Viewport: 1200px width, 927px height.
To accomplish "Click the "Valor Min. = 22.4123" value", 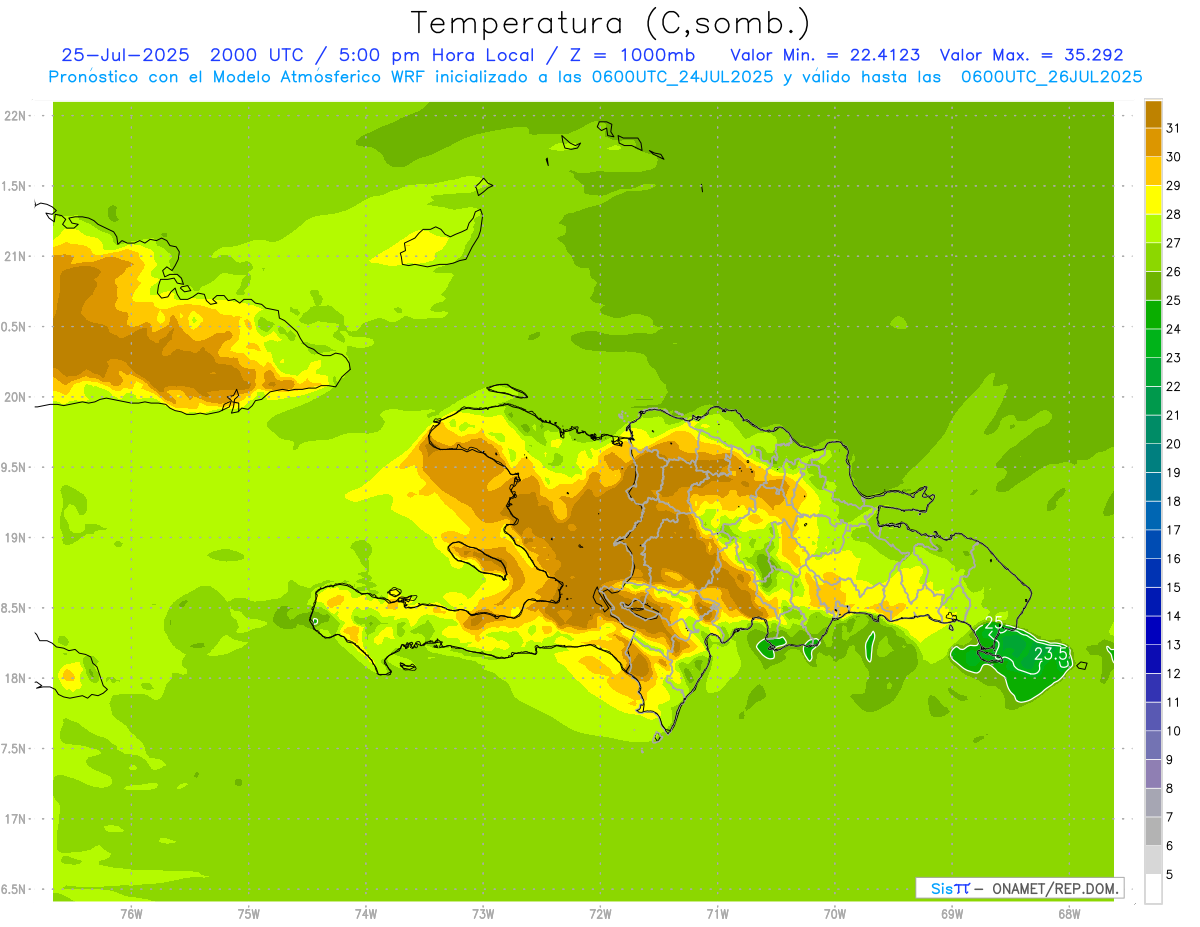I will [x=825, y=55].
